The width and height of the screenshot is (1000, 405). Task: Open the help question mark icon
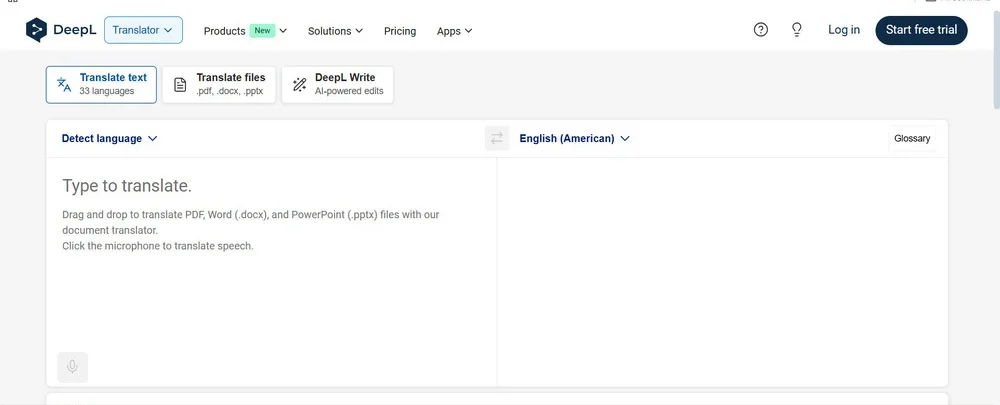click(761, 30)
